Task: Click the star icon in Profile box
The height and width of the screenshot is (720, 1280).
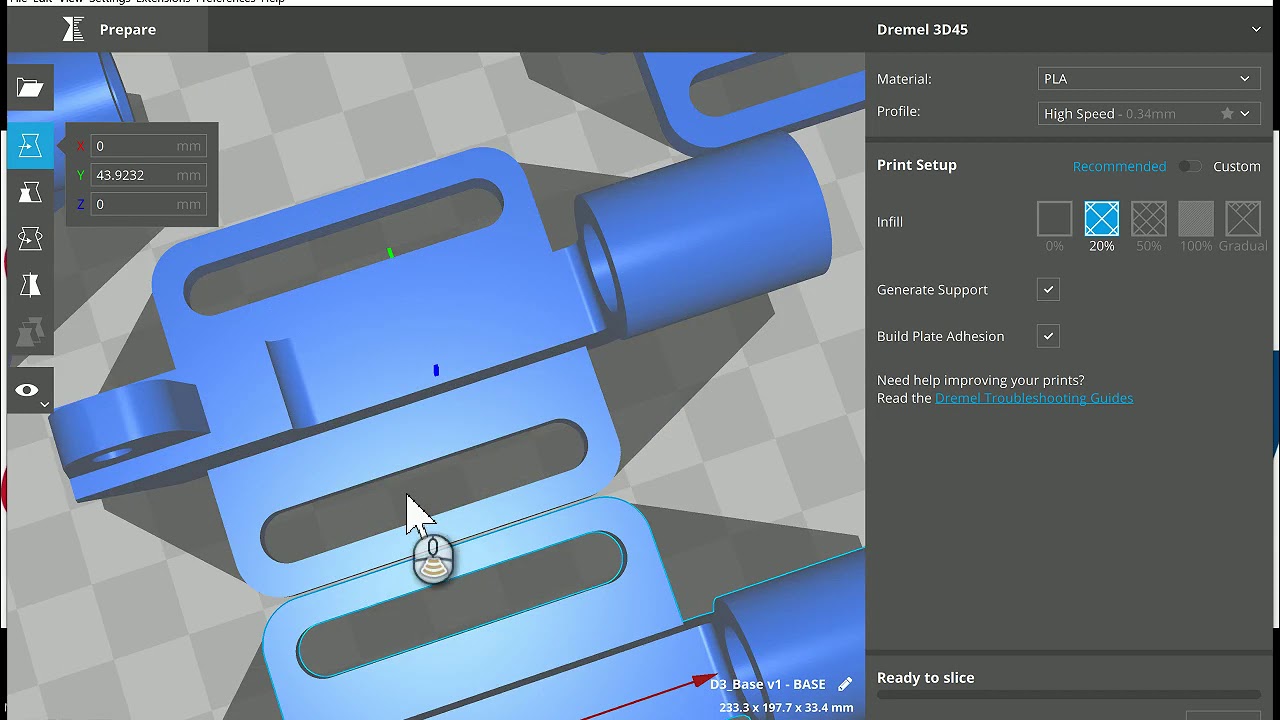Action: point(1227,114)
